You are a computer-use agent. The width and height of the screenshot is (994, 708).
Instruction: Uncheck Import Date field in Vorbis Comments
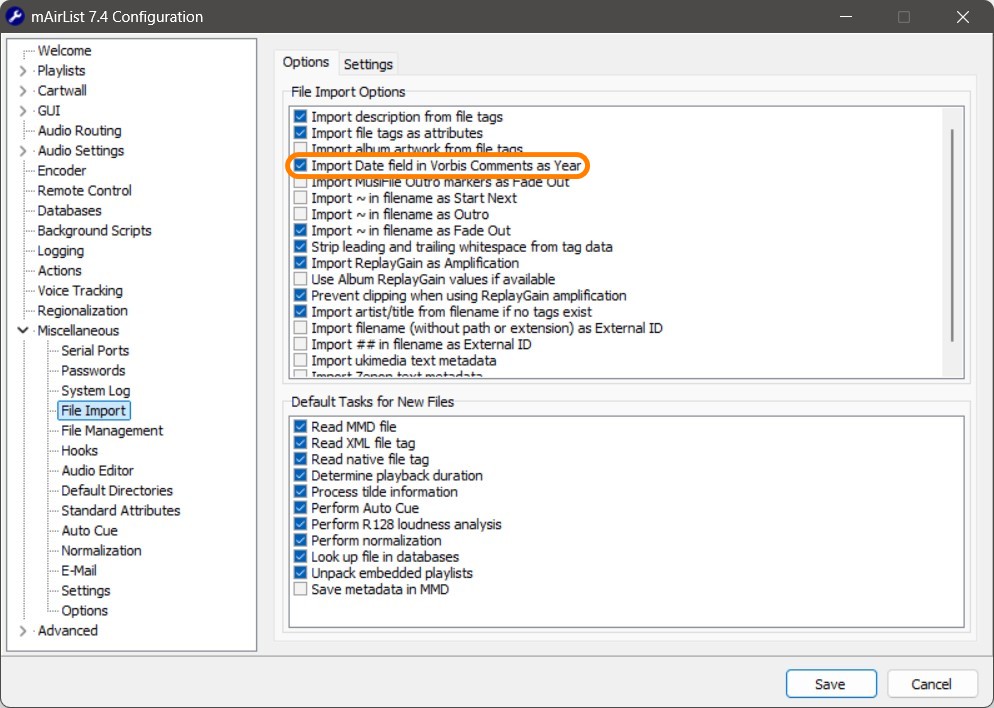300,165
